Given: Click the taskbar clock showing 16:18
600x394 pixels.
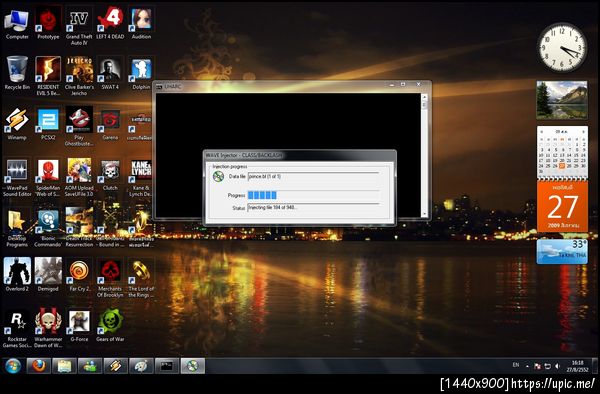Looking at the screenshot, I should pos(577,366).
